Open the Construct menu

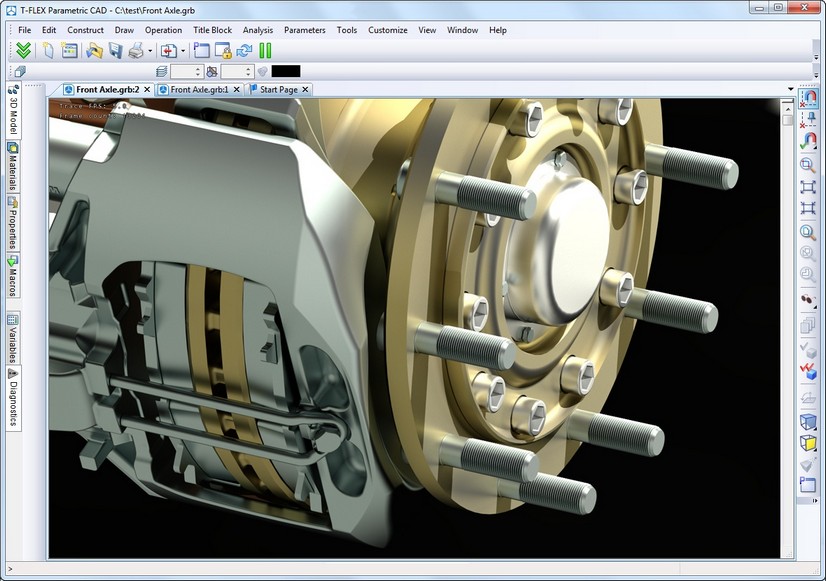pos(85,30)
